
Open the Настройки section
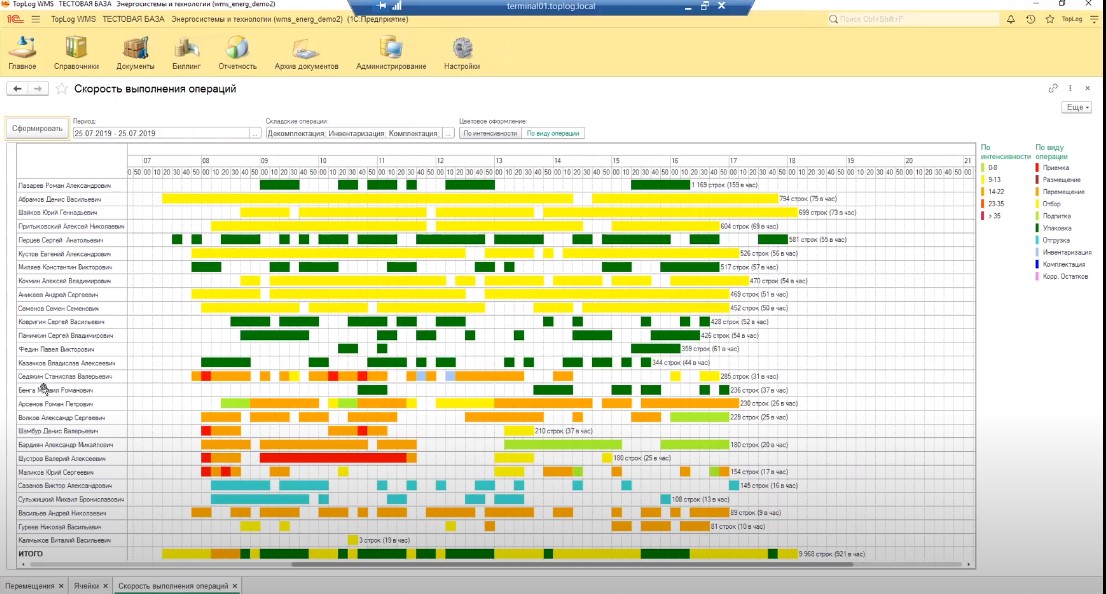point(462,54)
